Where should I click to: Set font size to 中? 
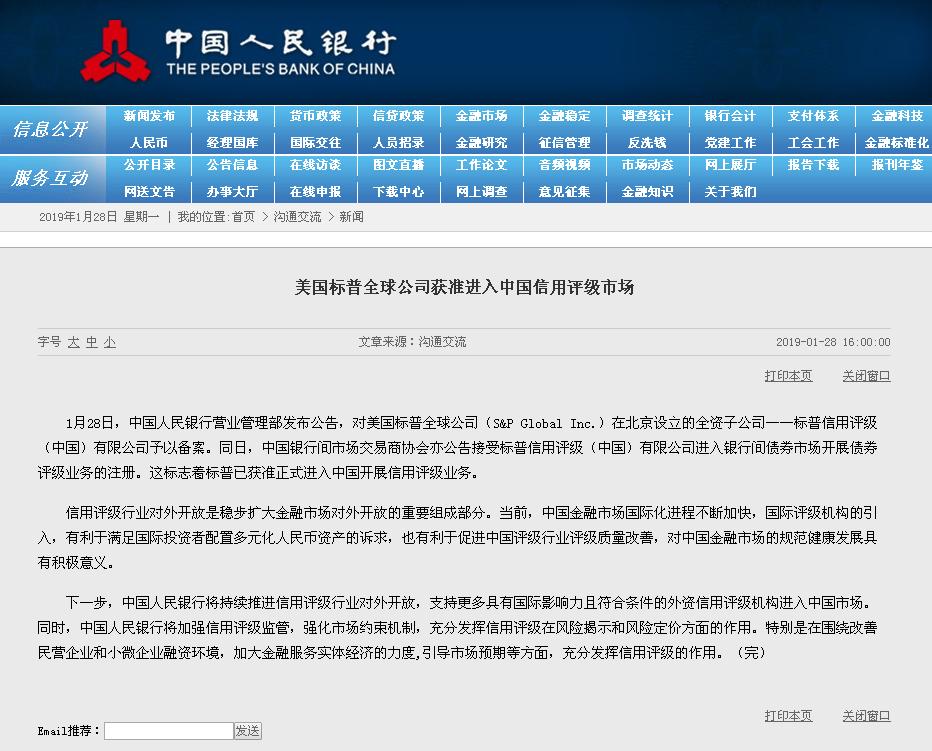(x=92, y=342)
